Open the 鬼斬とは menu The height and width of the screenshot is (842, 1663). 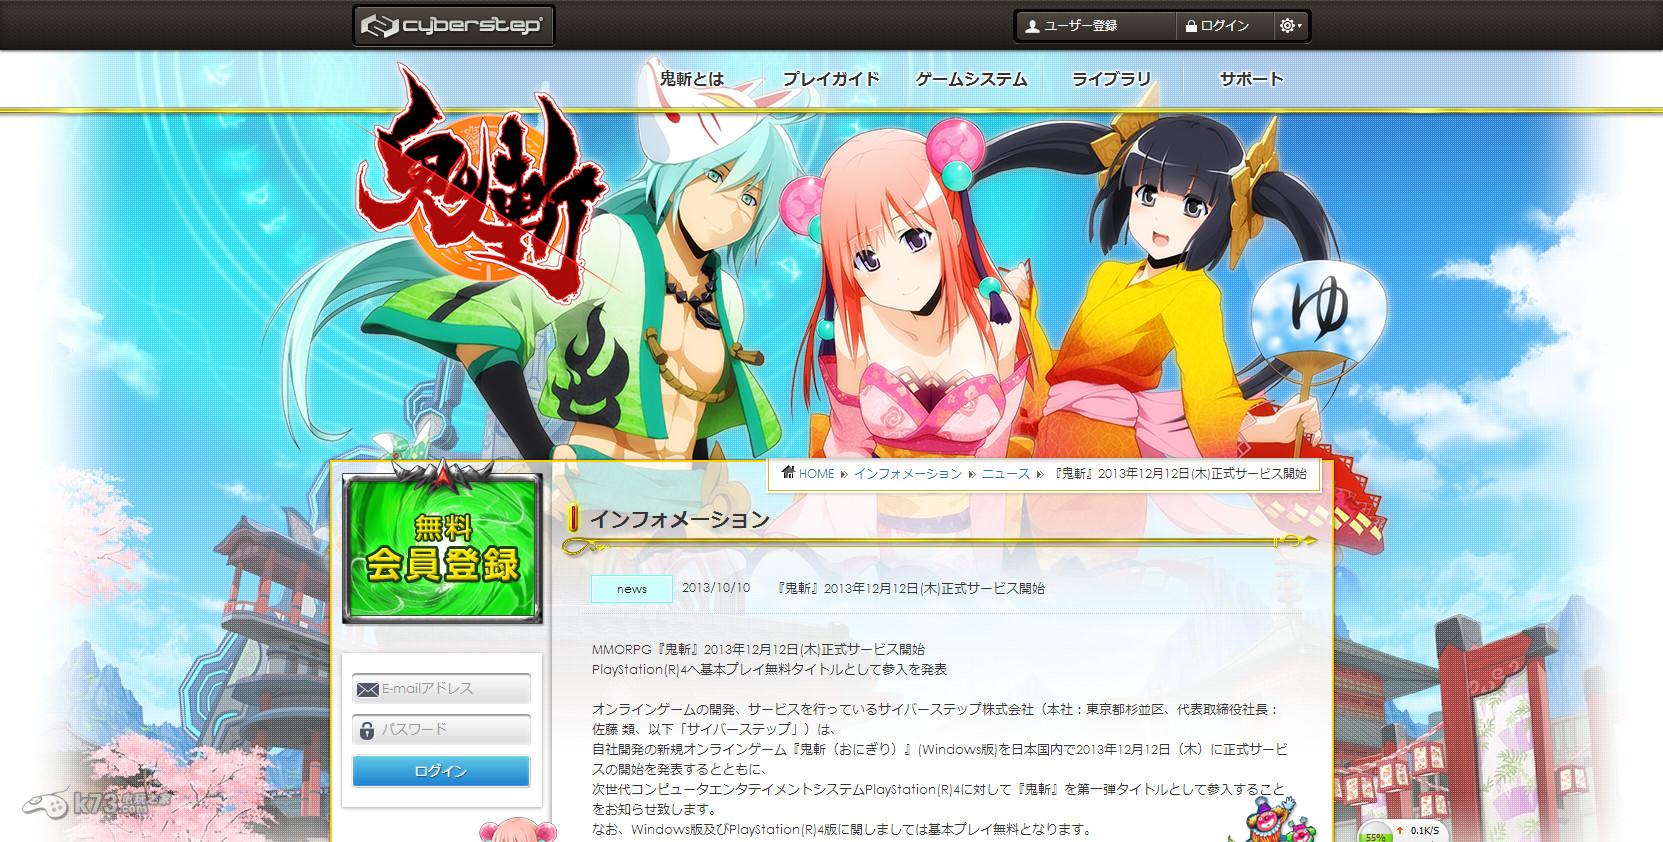[691, 79]
